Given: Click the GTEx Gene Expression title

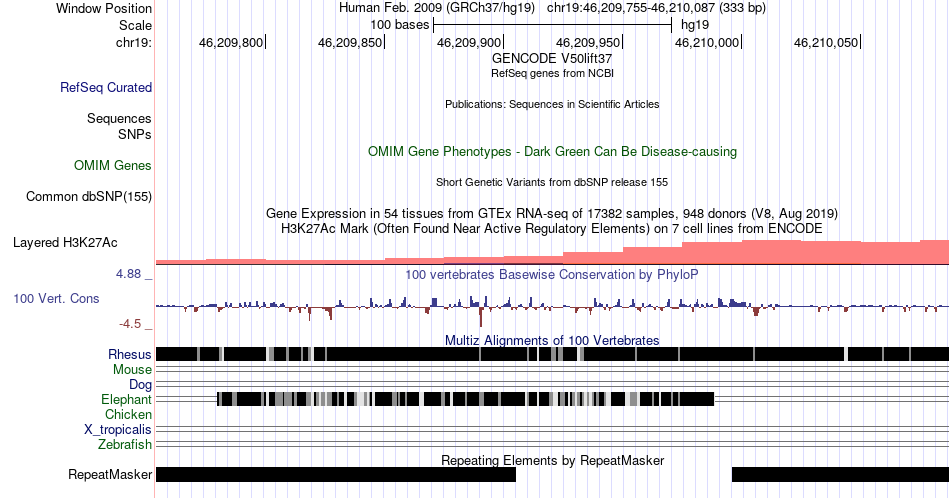Looking at the screenshot, I should pos(552,213).
